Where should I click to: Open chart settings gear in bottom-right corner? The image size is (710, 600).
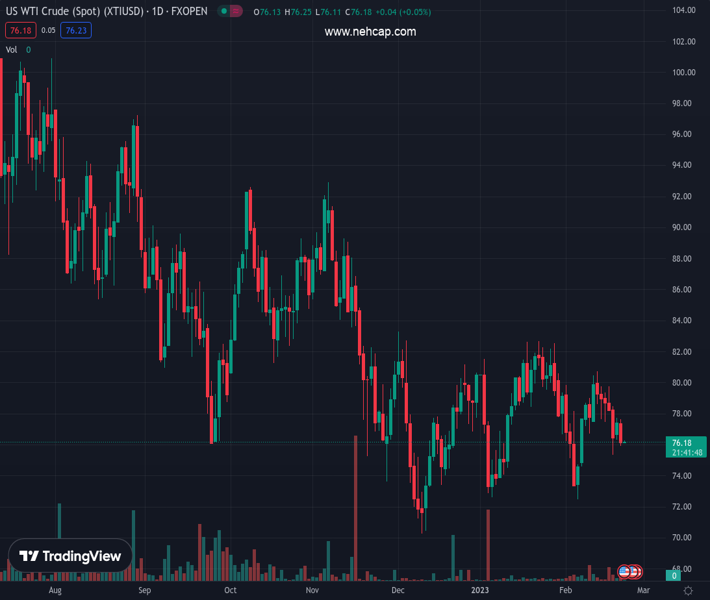688,591
